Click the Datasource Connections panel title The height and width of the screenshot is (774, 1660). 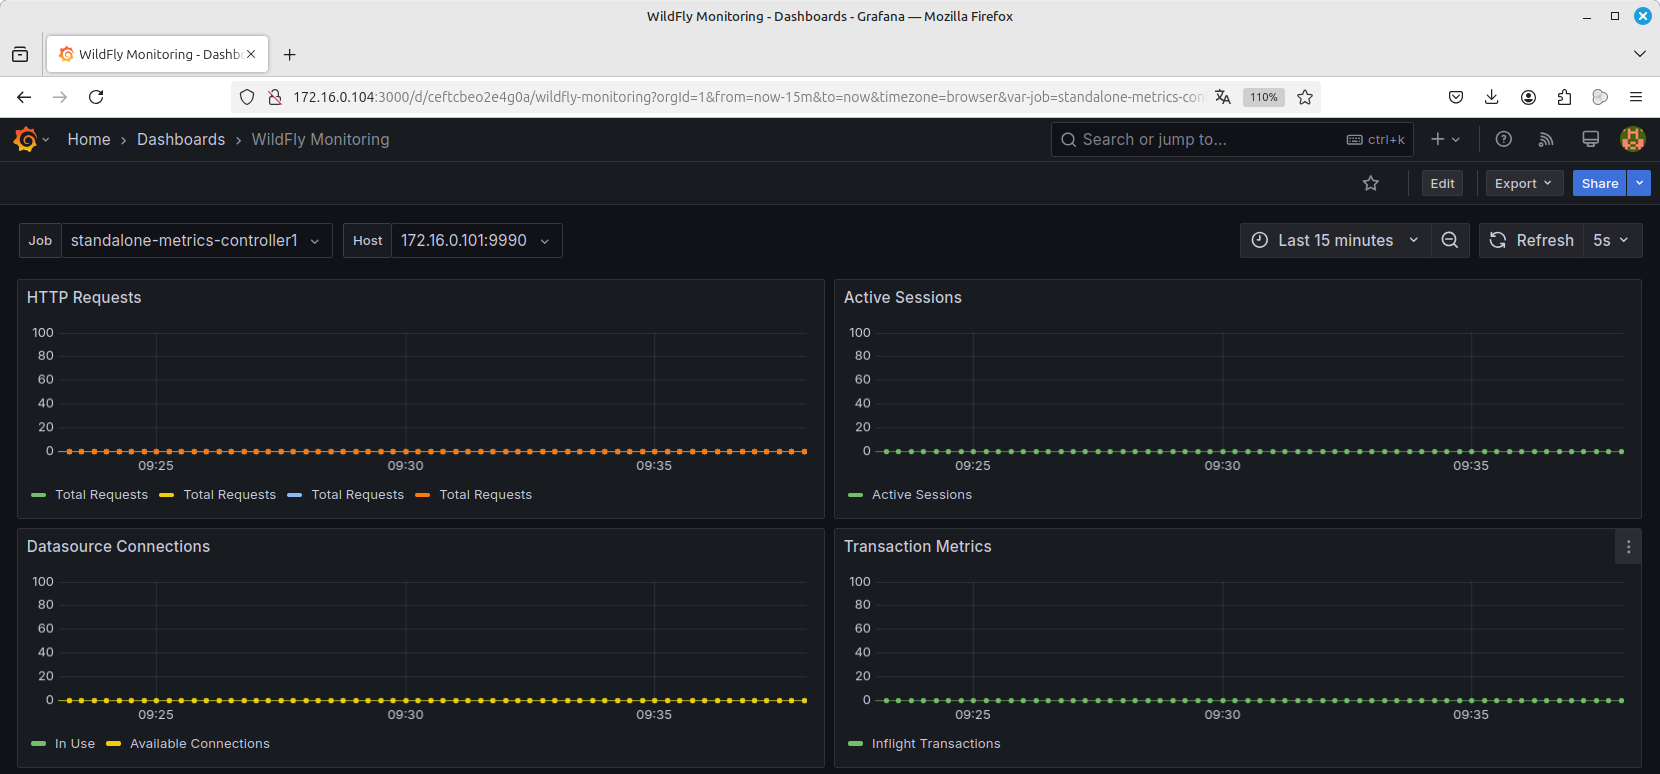pyautogui.click(x=119, y=547)
